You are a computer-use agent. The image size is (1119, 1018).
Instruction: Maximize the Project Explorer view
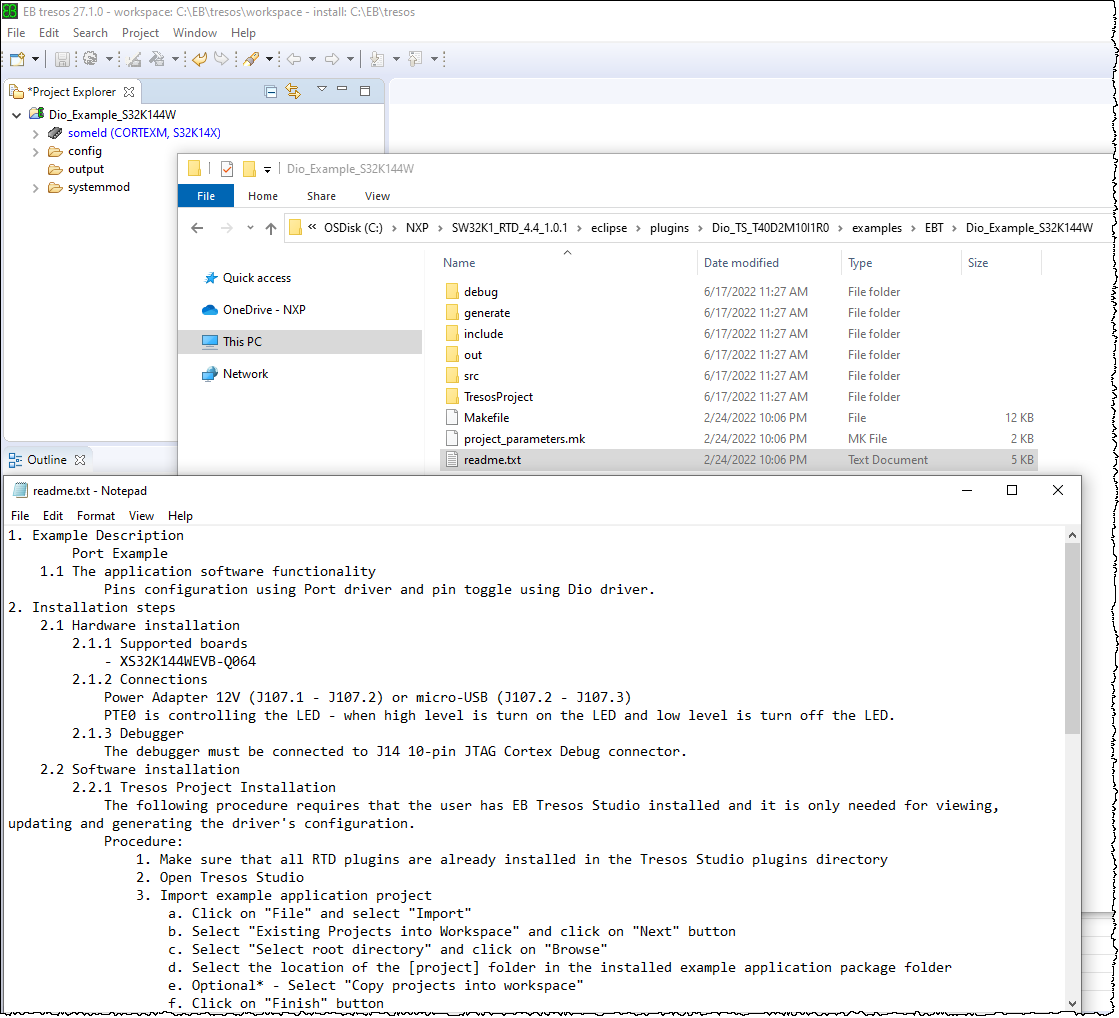click(x=364, y=90)
